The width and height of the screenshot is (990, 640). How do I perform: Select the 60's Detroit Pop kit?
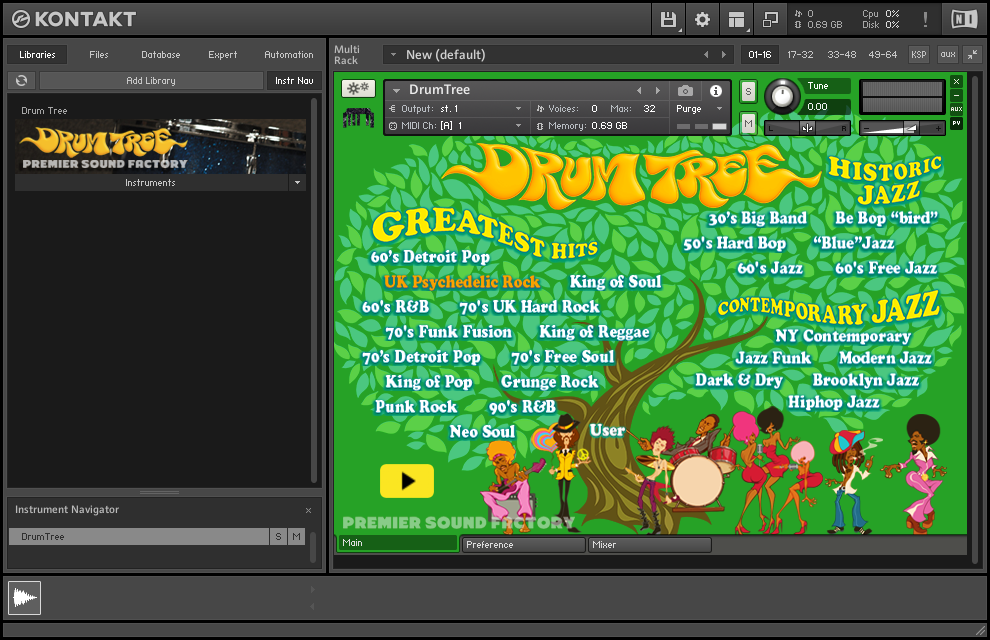(430, 257)
